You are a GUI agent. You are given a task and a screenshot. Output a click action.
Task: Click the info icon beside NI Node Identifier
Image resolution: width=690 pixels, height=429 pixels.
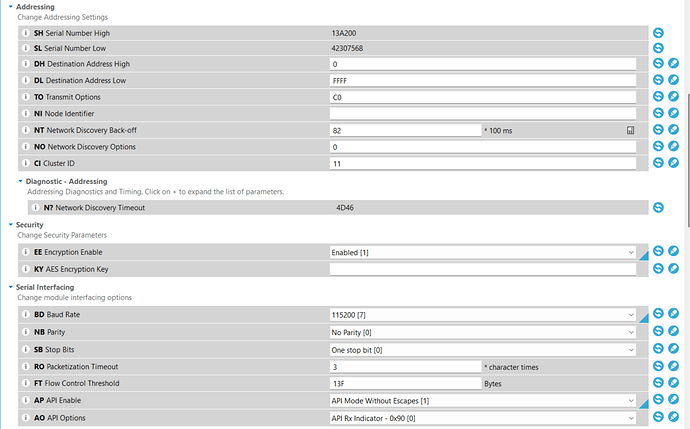26,114
